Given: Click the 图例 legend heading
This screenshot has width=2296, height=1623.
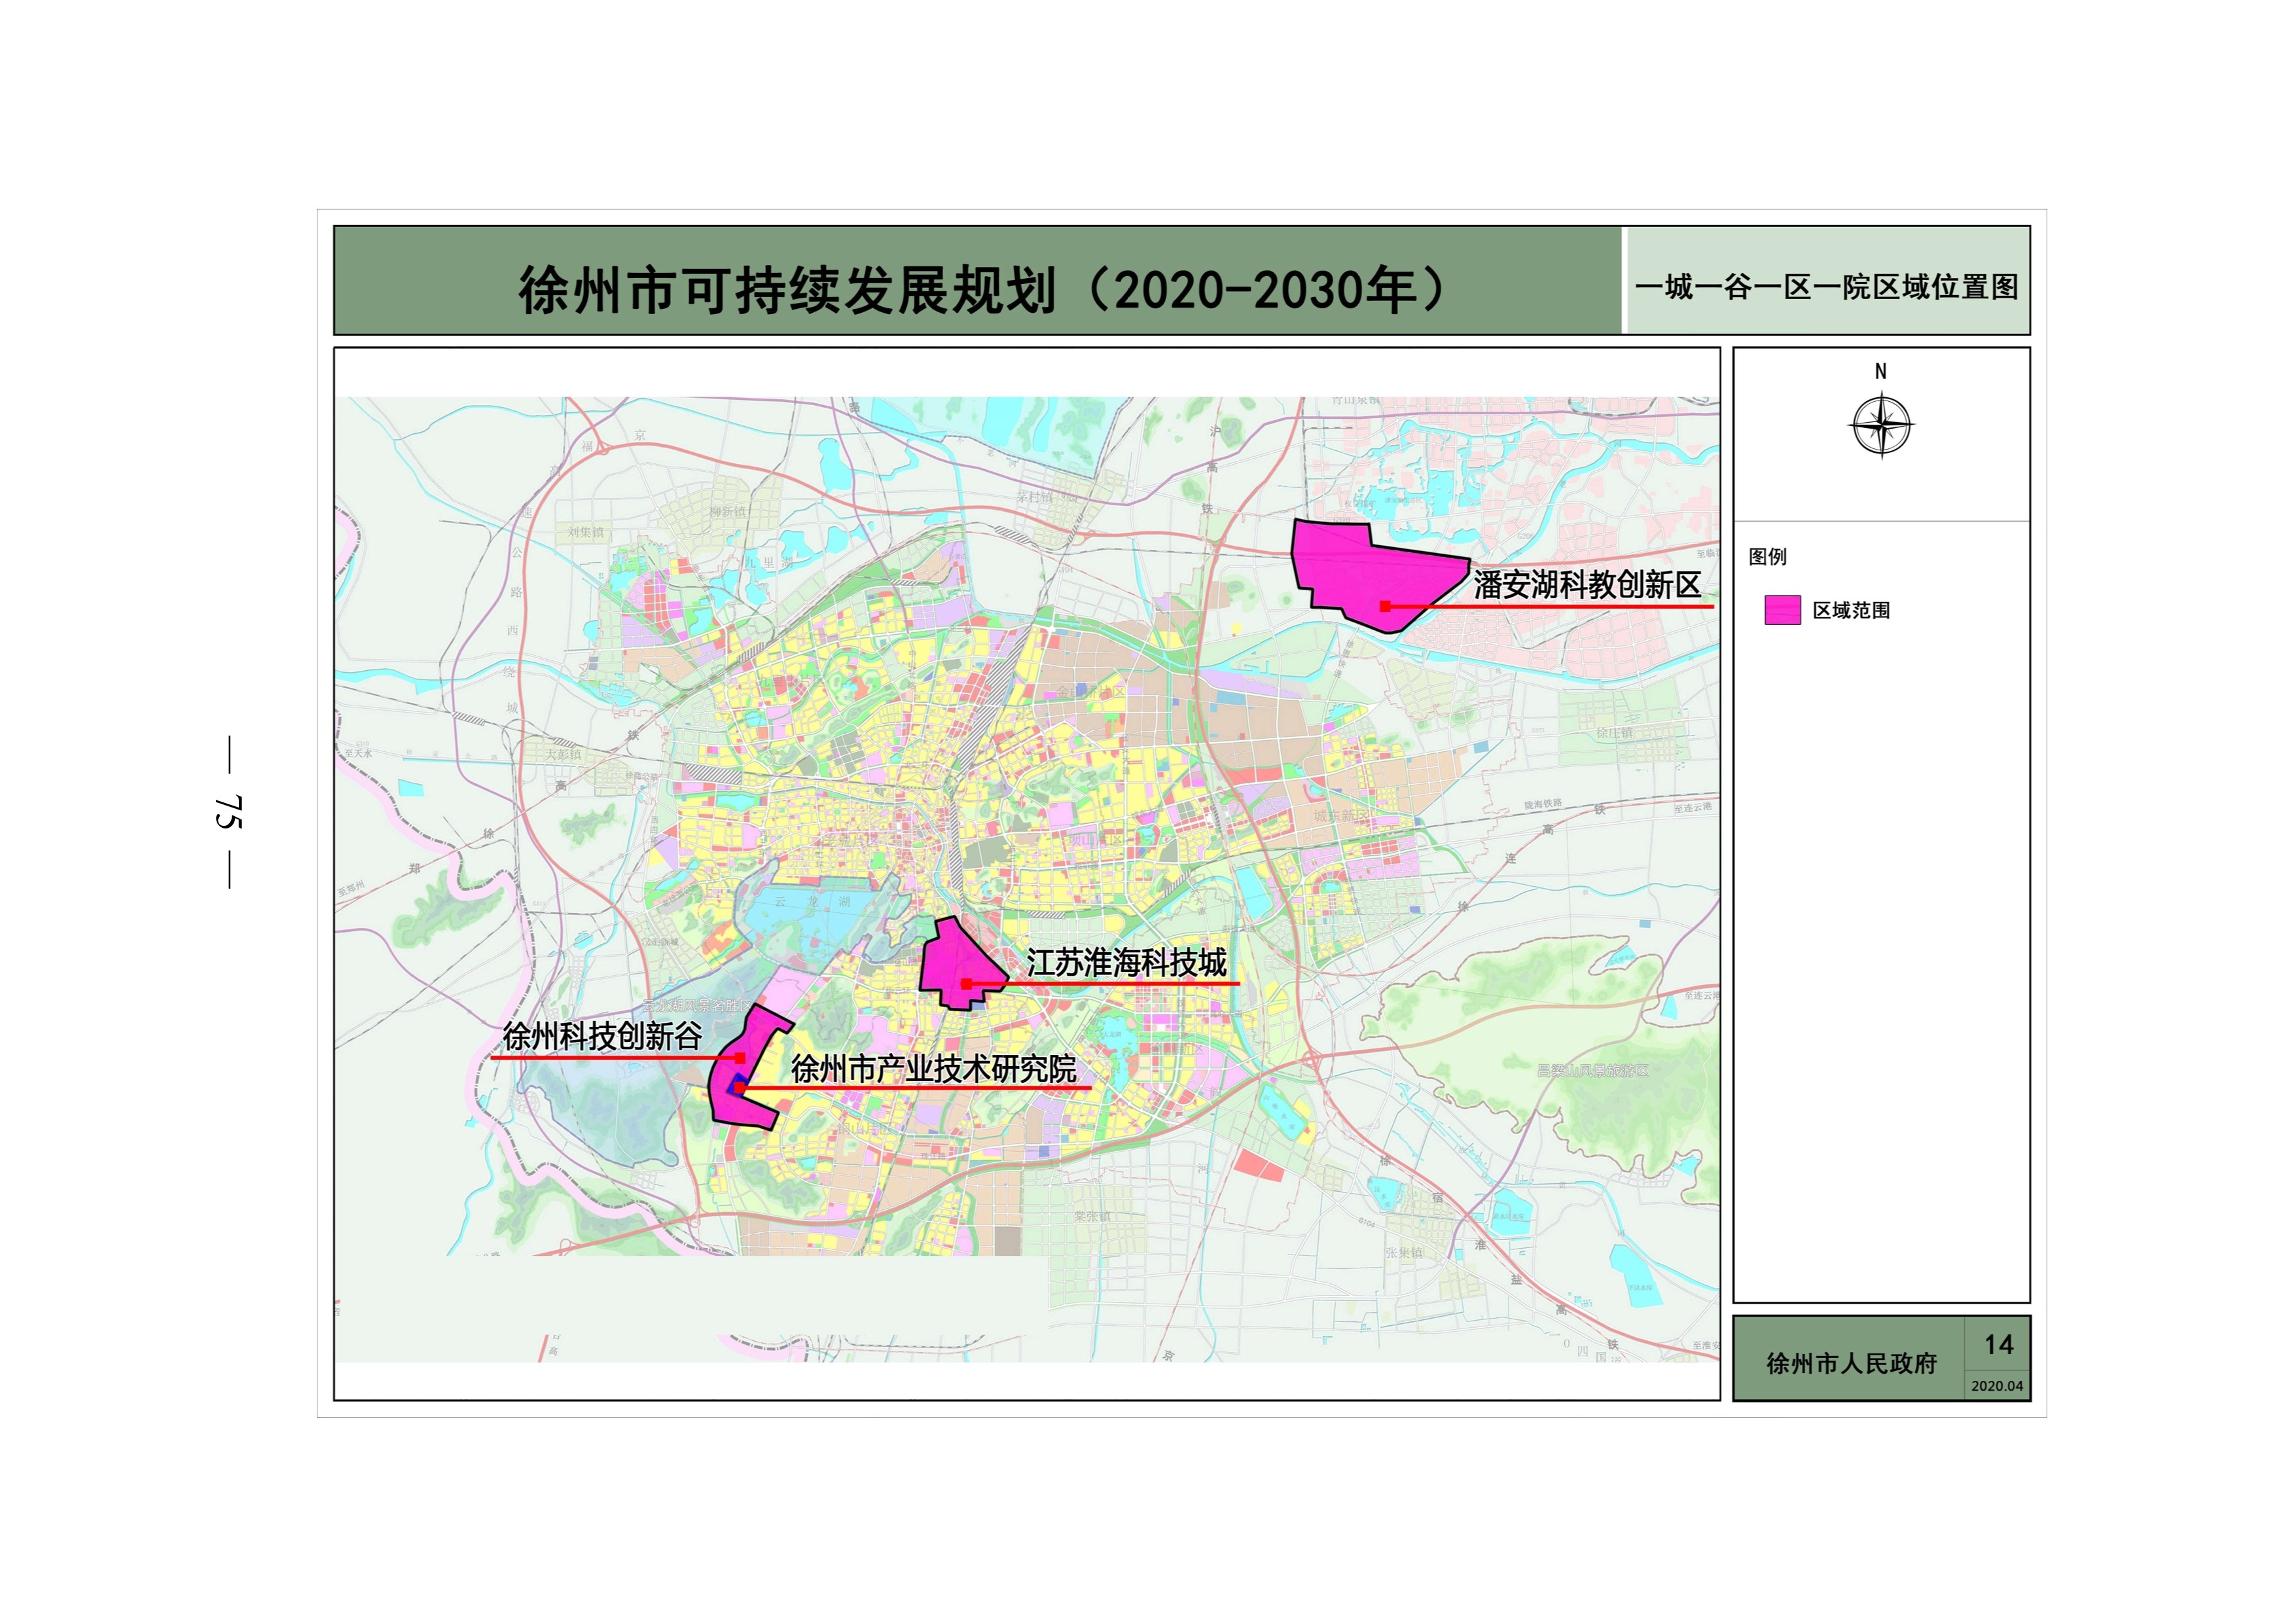Looking at the screenshot, I should [x=1767, y=557].
